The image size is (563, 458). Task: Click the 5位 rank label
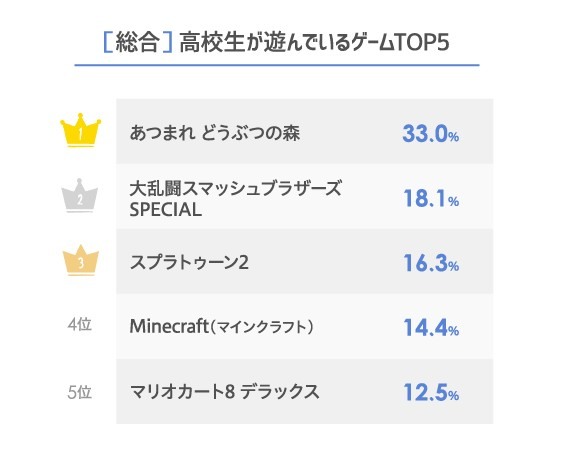coord(79,392)
